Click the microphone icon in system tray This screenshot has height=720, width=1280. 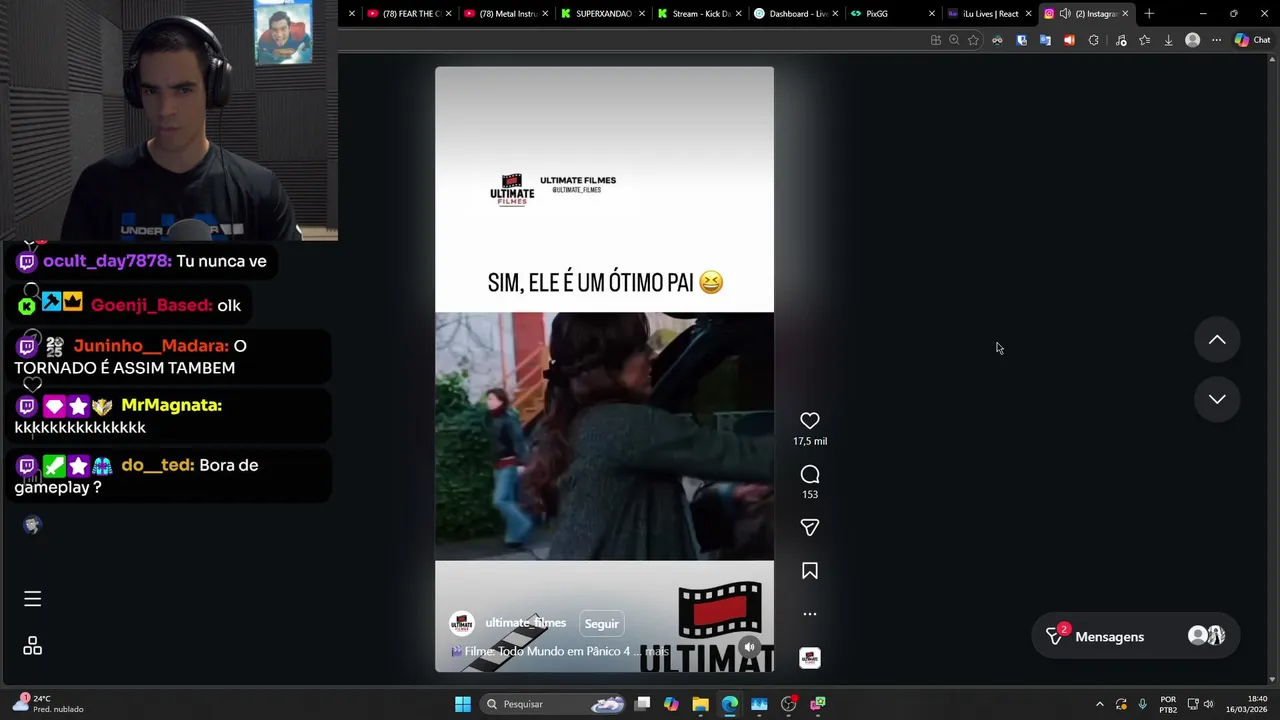(1142, 704)
